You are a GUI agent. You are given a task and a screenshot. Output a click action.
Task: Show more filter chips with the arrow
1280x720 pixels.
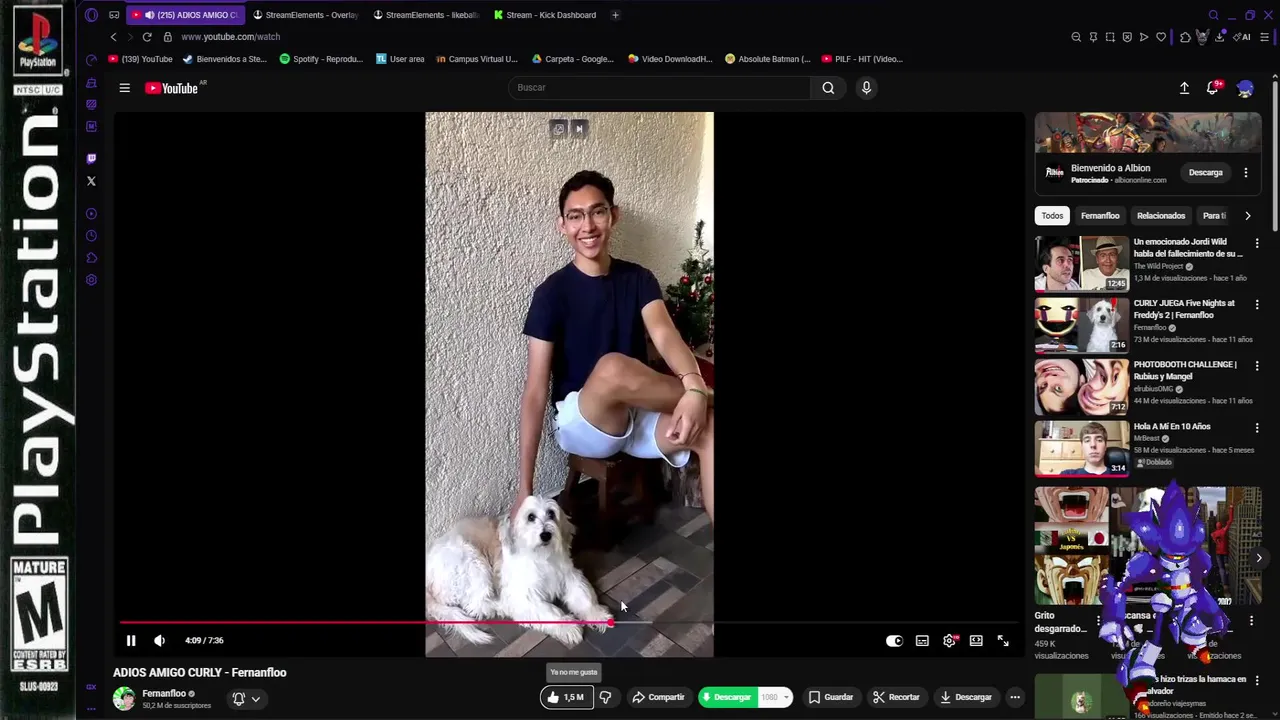pyautogui.click(x=1247, y=216)
